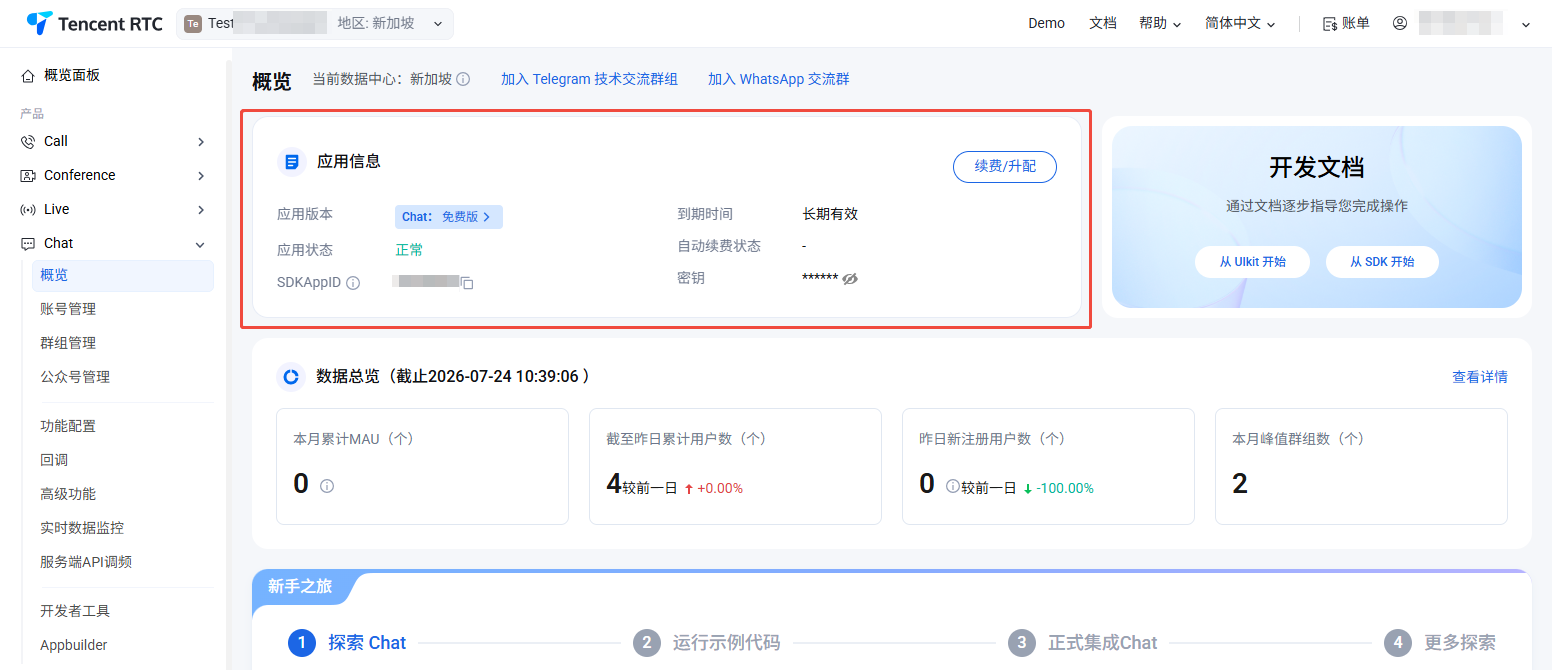Open the Chat: 免费版 version tag
This screenshot has width=1552, height=670.
[448, 217]
